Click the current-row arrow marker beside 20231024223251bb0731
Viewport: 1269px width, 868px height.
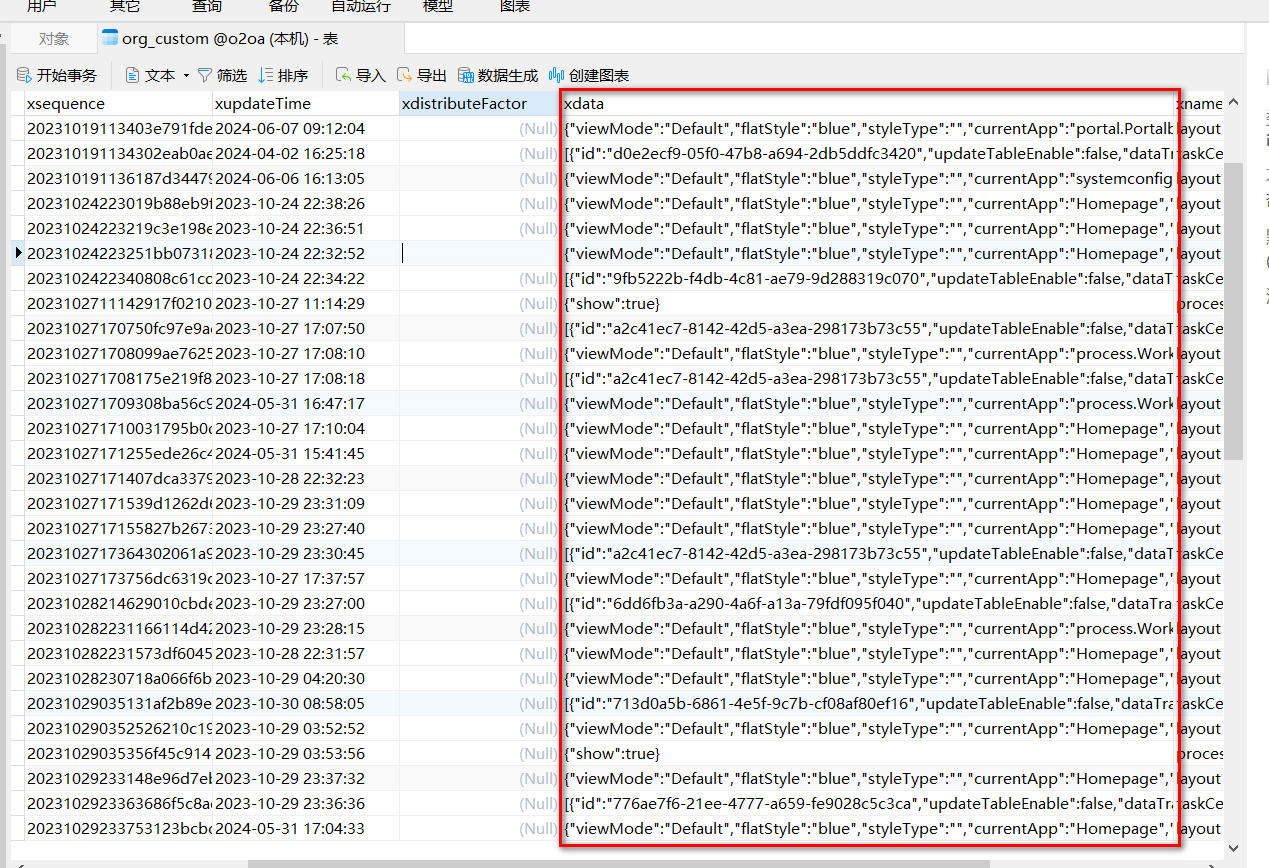point(18,253)
